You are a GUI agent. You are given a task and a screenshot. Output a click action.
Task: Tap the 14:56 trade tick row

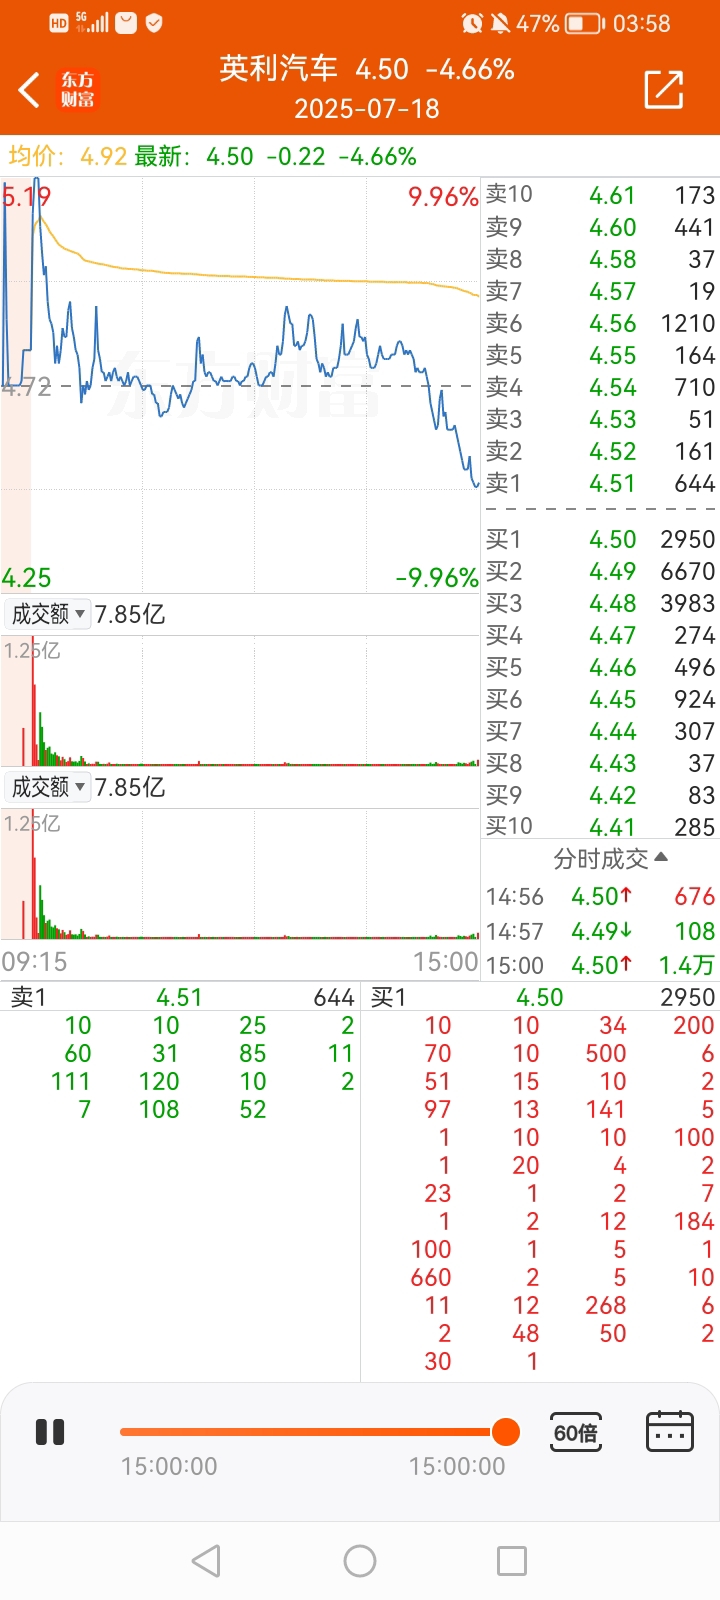coord(600,896)
